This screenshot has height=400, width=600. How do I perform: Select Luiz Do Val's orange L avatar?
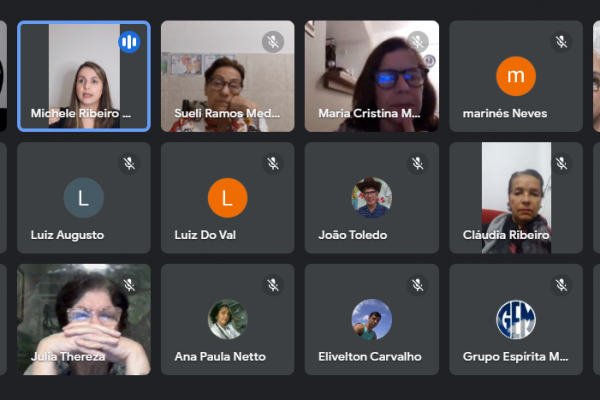coord(228,198)
